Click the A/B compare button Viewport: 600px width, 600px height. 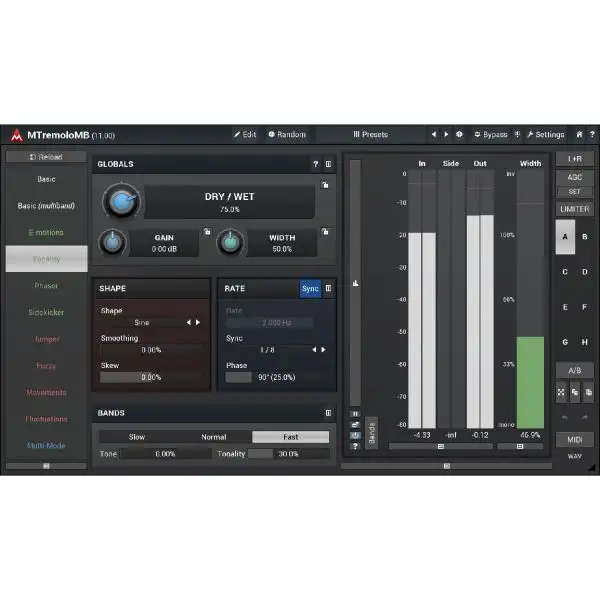point(574,370)
